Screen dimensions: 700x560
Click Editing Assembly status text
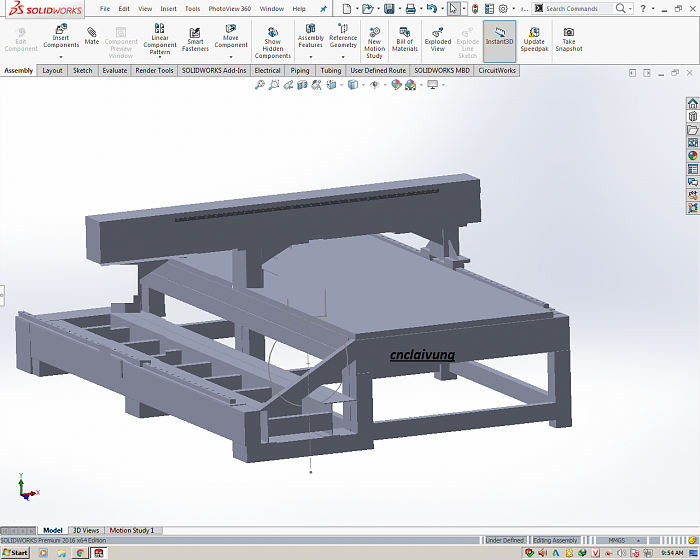click(x=555, y=540)
